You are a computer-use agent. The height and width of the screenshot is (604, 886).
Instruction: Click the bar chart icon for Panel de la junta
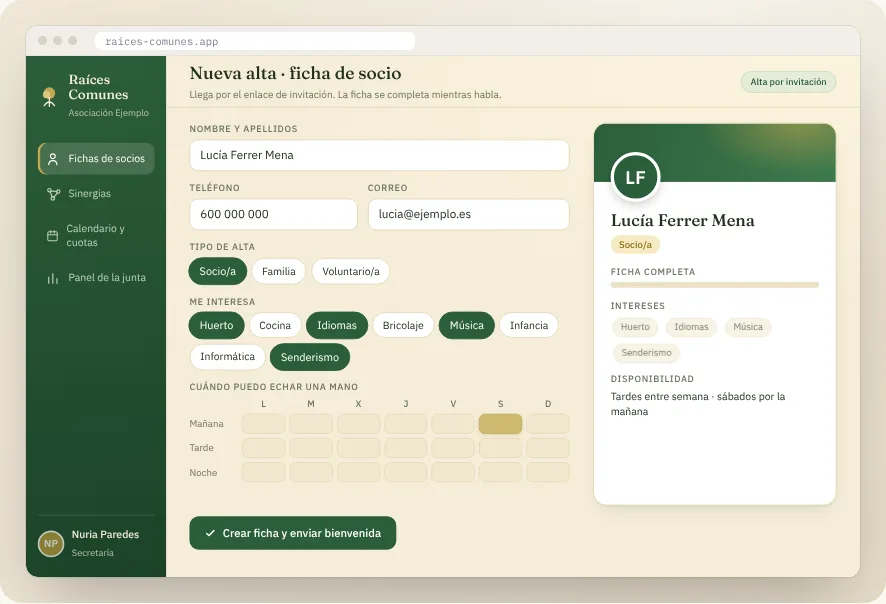tap(53, 278)
